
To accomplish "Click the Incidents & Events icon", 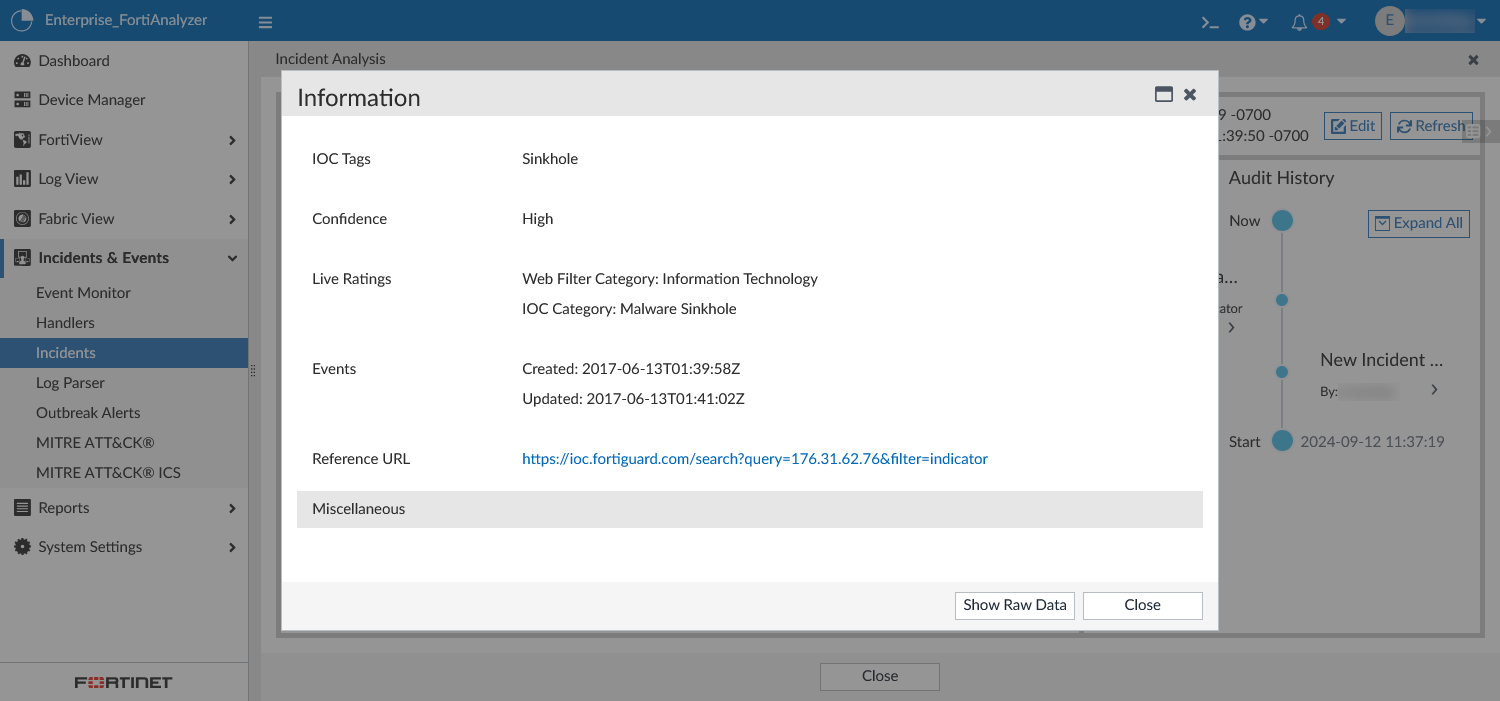I will point(22,258).
